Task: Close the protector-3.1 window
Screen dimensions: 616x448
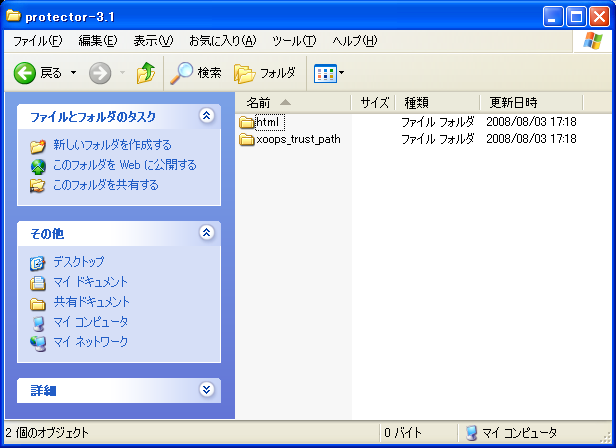Action: pyautogui.click(x=600, y=17)
